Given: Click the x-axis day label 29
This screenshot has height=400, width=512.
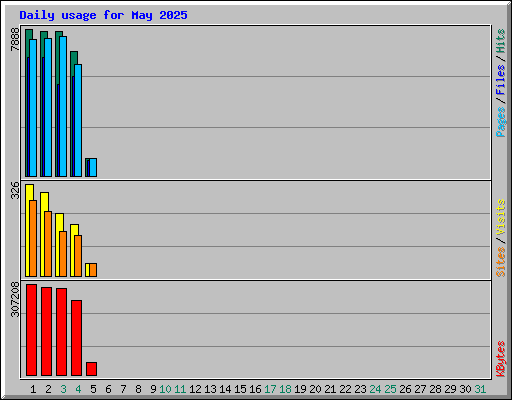Looking at the screenshot, I should [x=450, y=389].
